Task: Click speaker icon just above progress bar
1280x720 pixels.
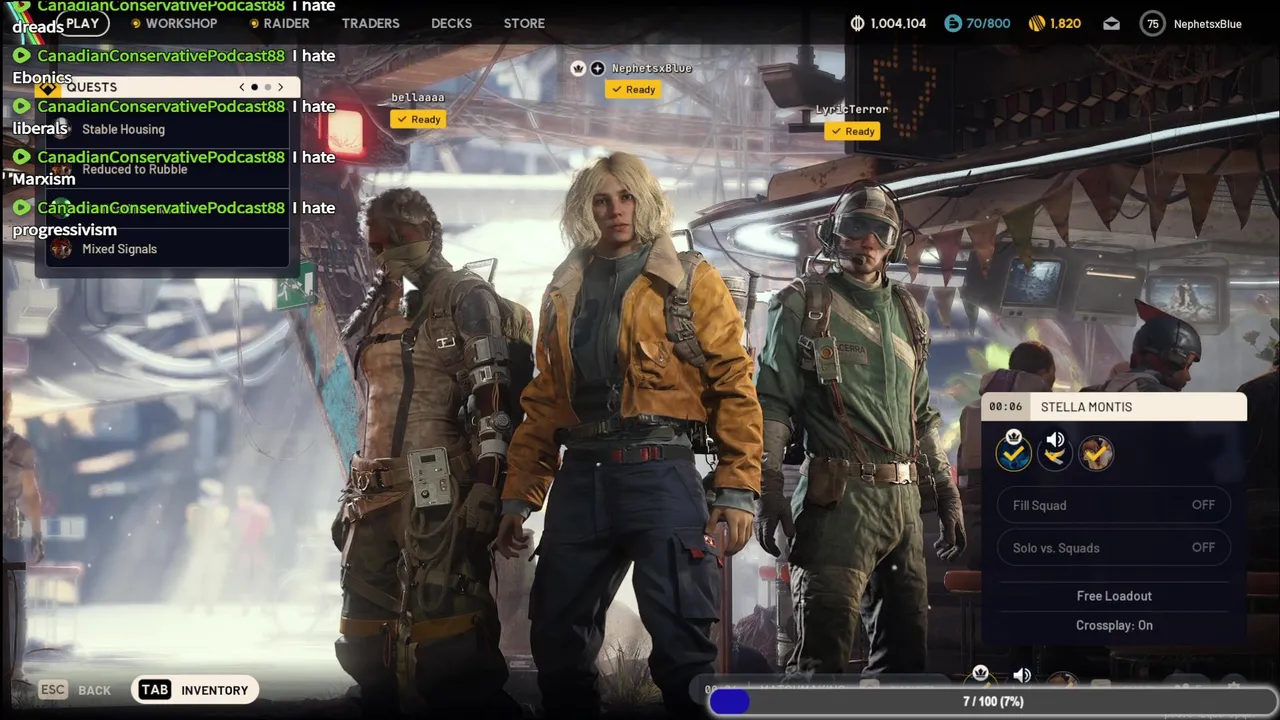Action: click(x=1022, y=676)
